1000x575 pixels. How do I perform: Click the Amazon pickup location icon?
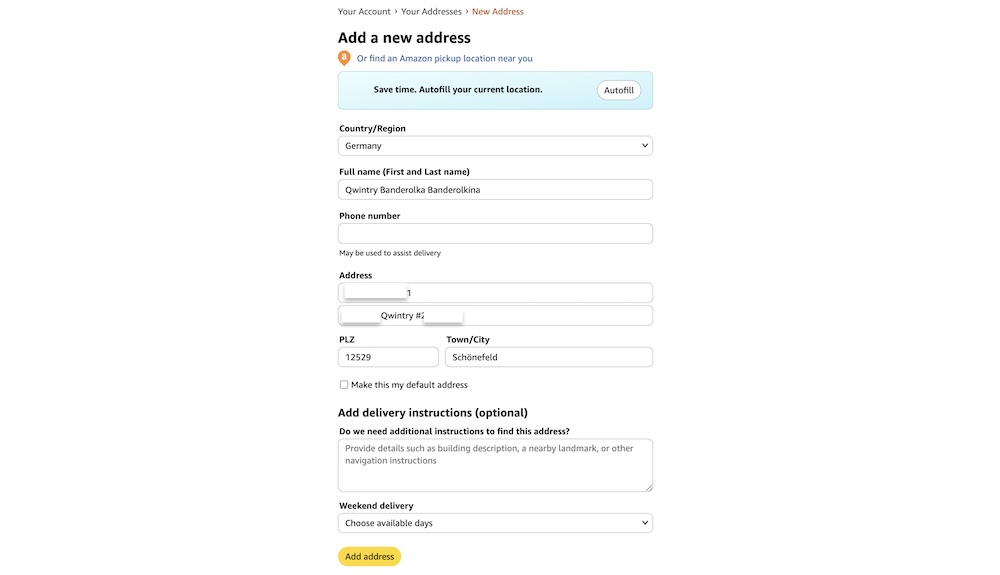344,58
